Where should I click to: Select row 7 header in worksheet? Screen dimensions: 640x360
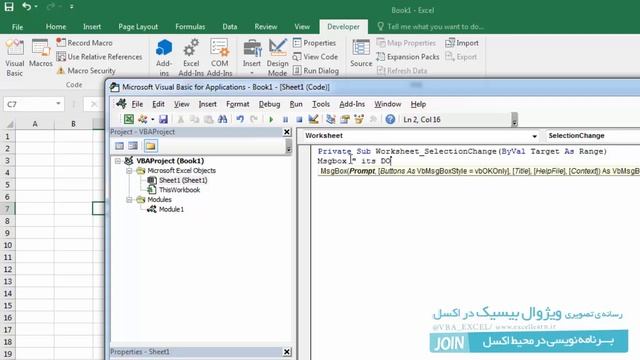pos(7,209)
